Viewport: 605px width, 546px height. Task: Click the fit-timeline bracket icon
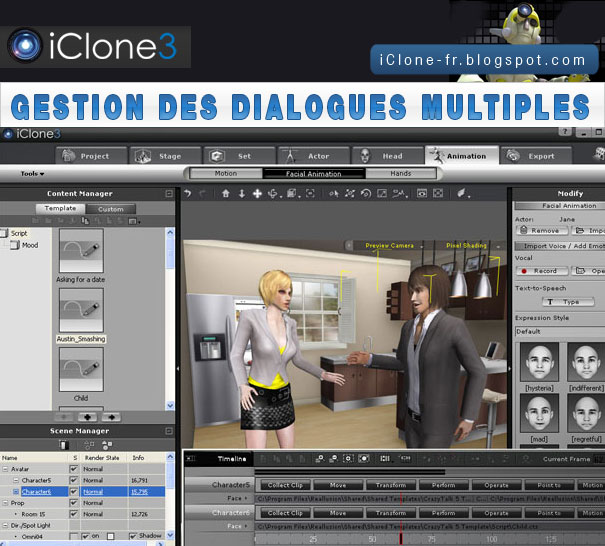[x=348, y=458]
